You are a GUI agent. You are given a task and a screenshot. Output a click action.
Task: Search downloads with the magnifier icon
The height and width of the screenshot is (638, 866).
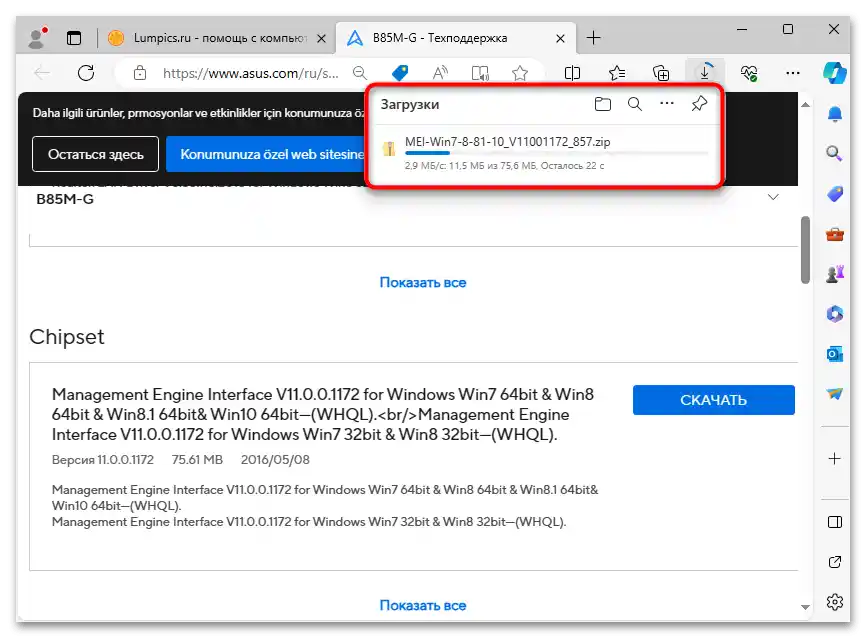pyautogui.click(x=634, y=104)
